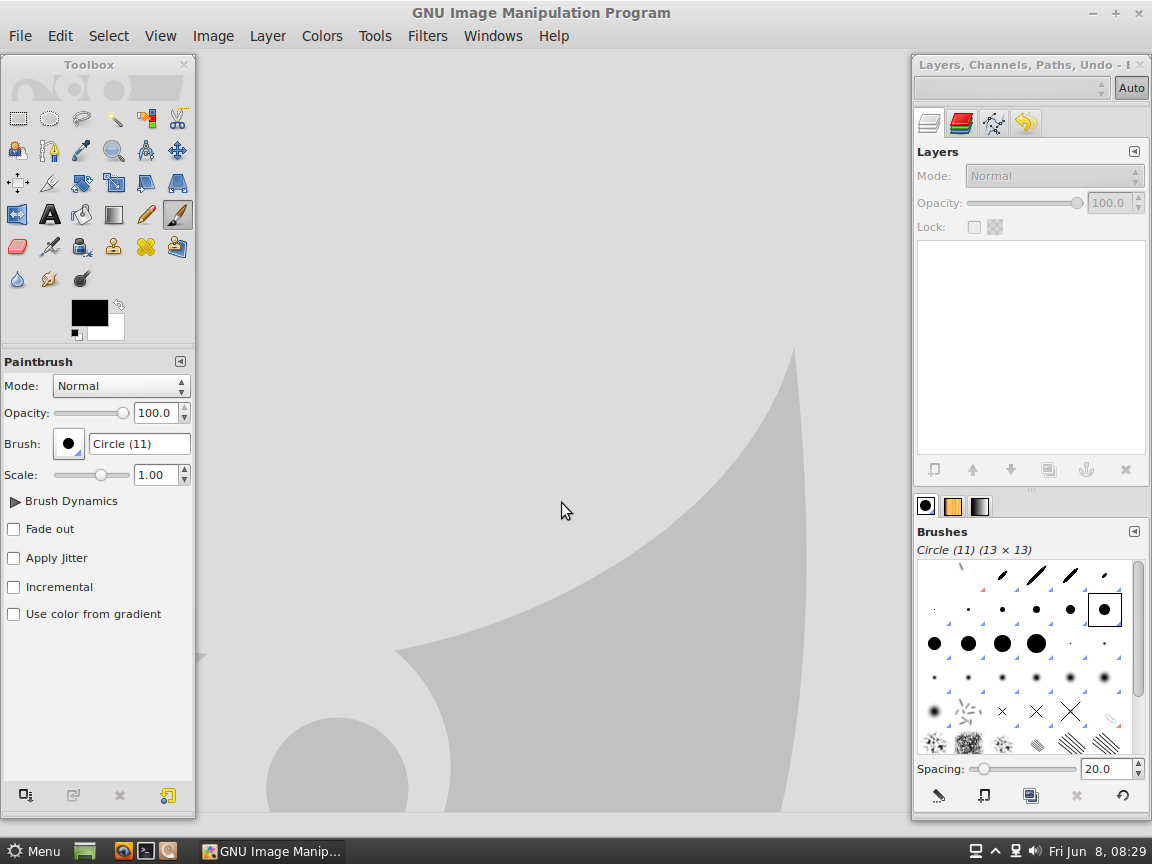The height and width of the screenshot is (864, 1152).
Task: Open the Brushes panel menu arrow
Action: (x=1134, y=531)
